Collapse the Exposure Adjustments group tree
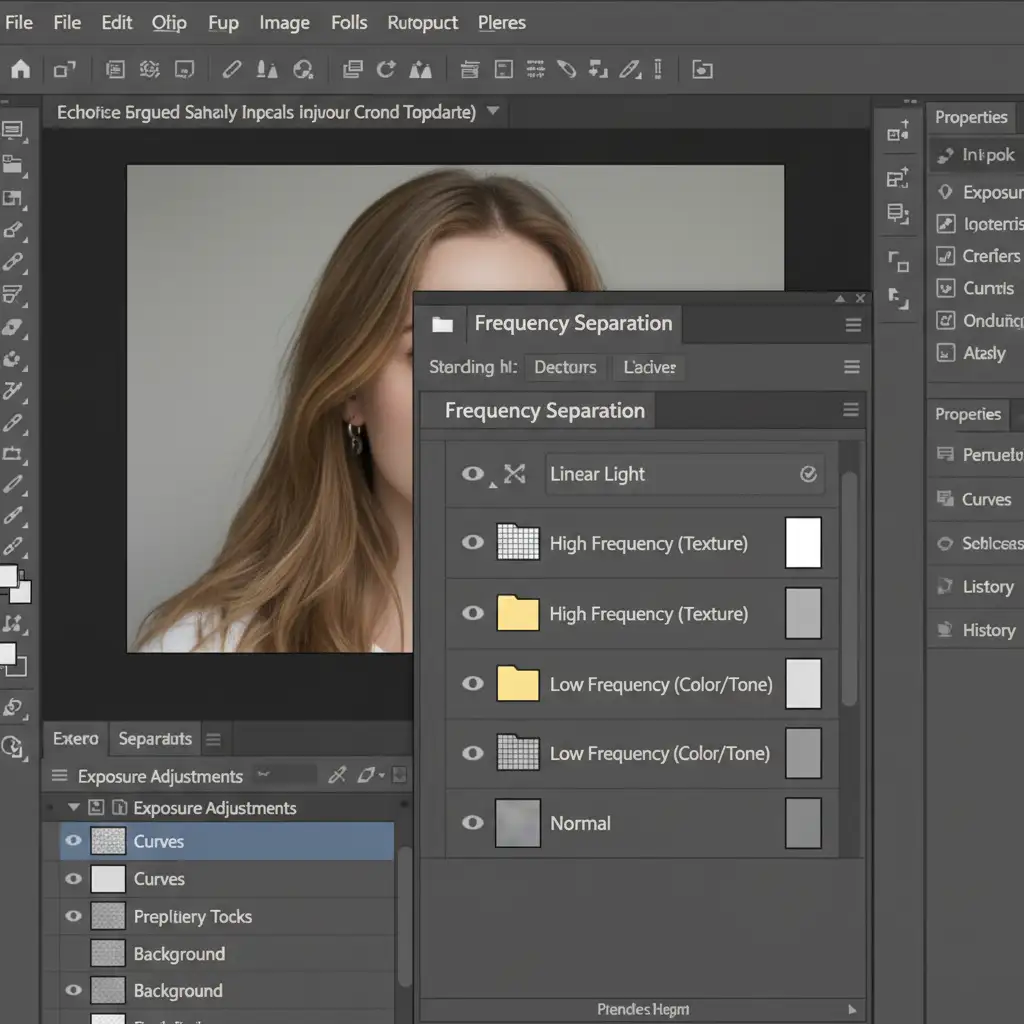Image resolution: width=1024 pixels, height=1024 pixels. click(x=73, y=807)
